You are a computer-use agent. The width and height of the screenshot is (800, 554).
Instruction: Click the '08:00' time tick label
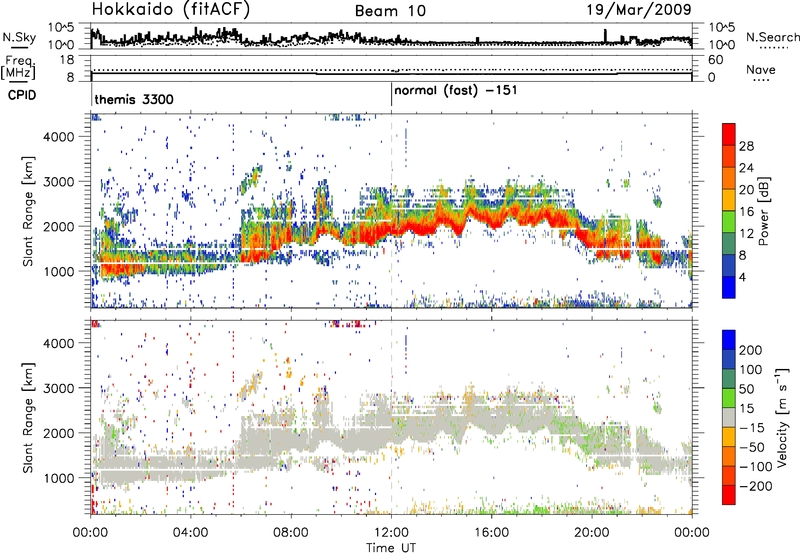coord(291,533)
